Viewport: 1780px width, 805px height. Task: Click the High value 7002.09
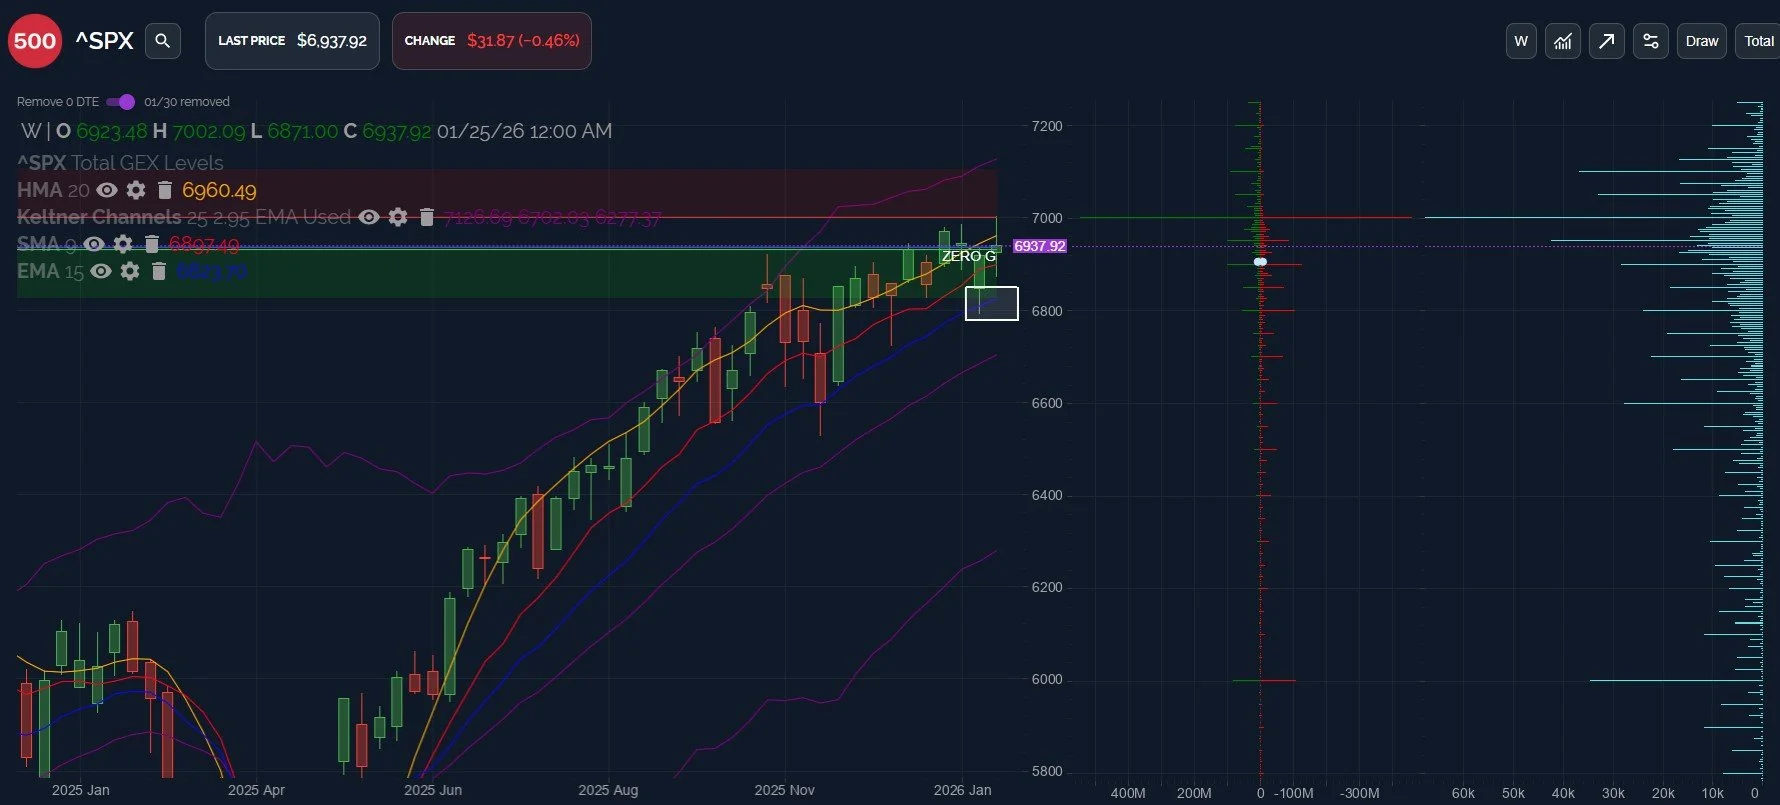pyautogui.click(x=209, y=131)
